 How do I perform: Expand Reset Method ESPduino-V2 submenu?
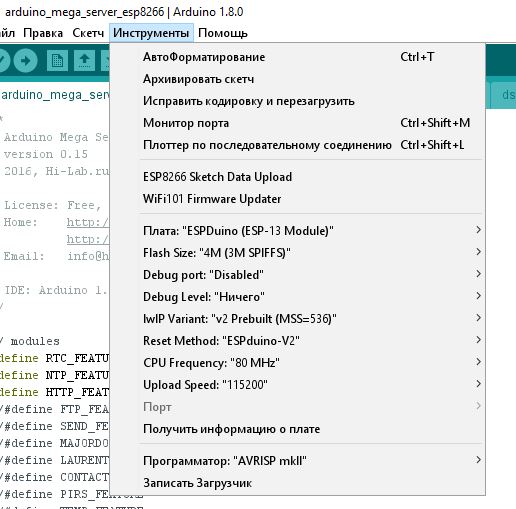(x=297, y=341)
